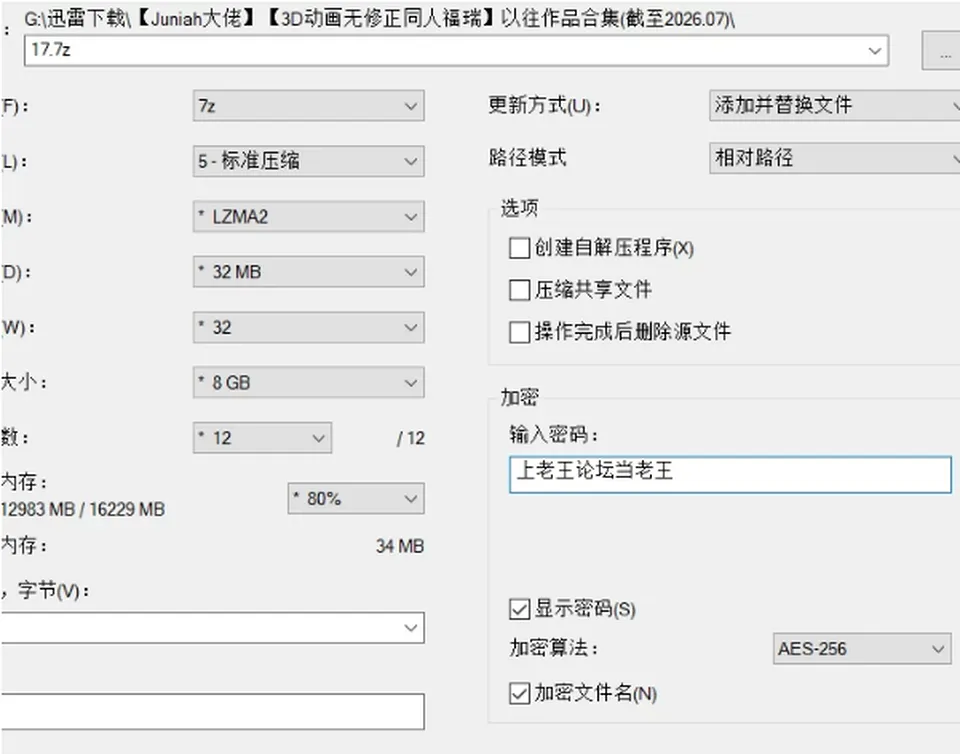This screenshot has width=960, height=754.
Task: Open the LZMA2 compression method dropdown
Action: (x=309, y=217)
